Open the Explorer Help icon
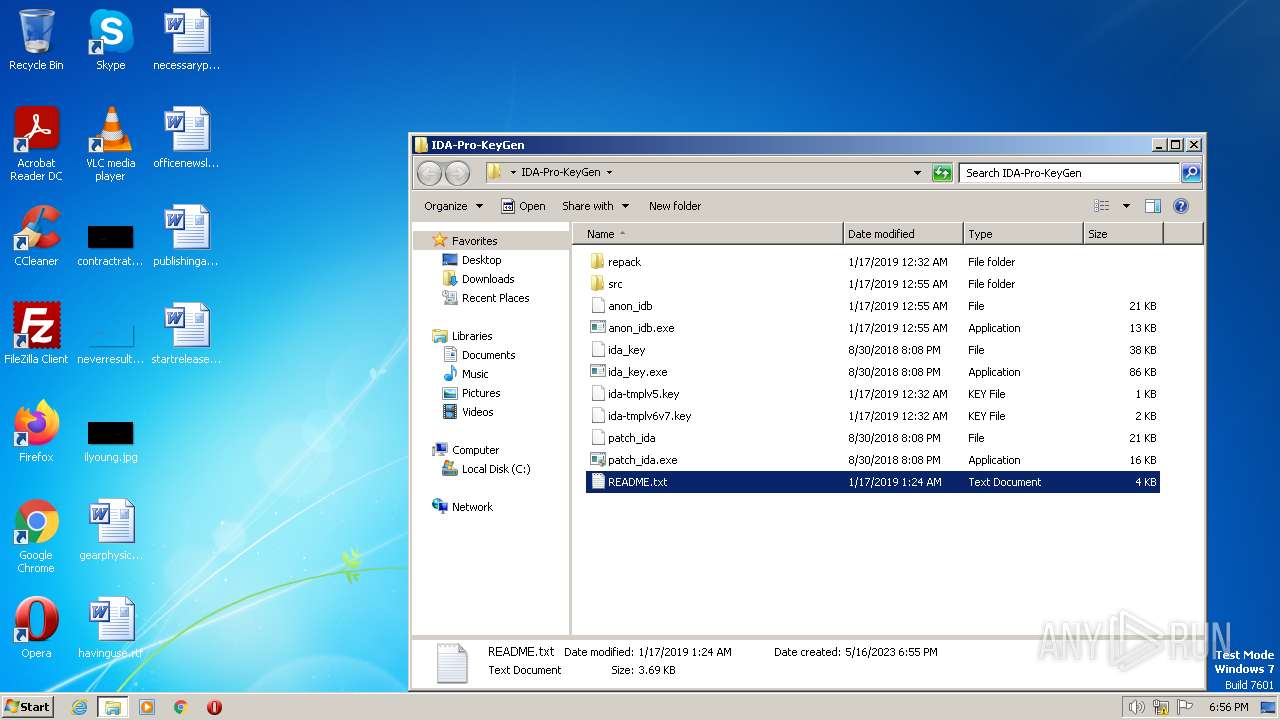 1180,206
